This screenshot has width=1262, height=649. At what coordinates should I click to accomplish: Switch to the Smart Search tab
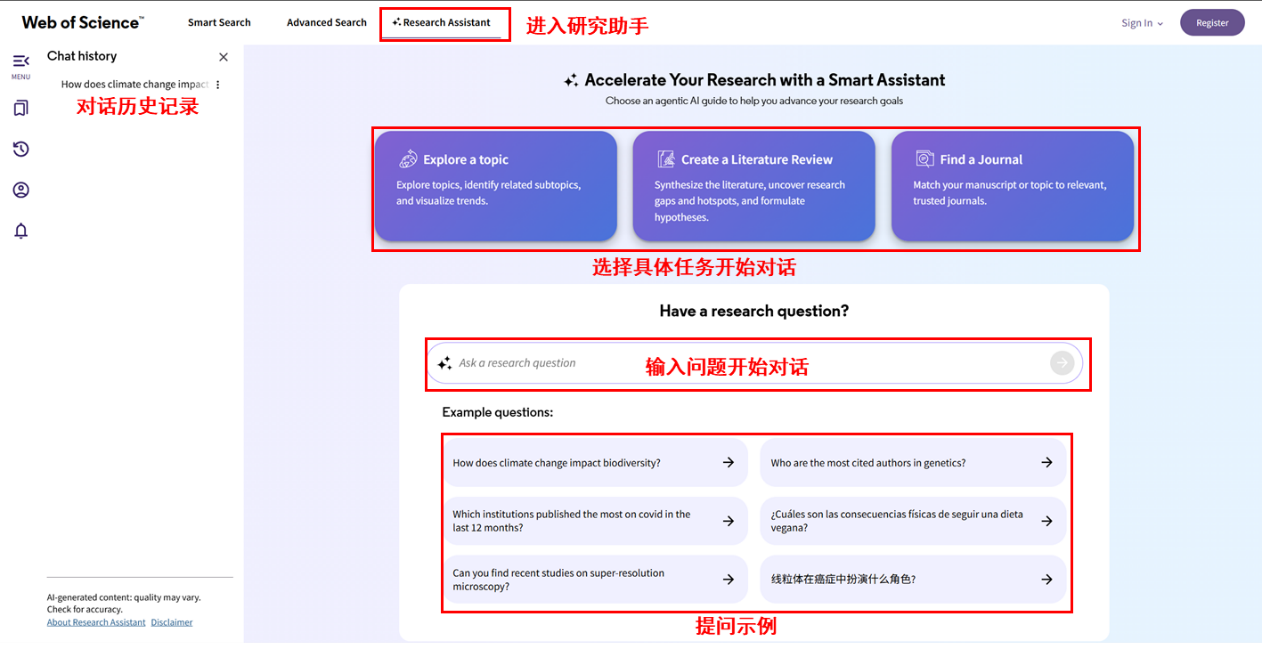tap(219, 22)
